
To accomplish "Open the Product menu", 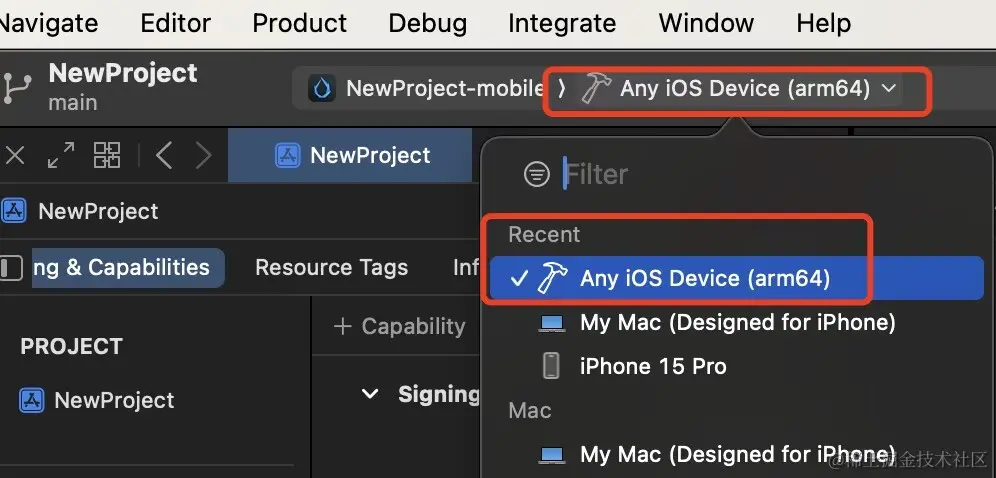I will 299,24.
